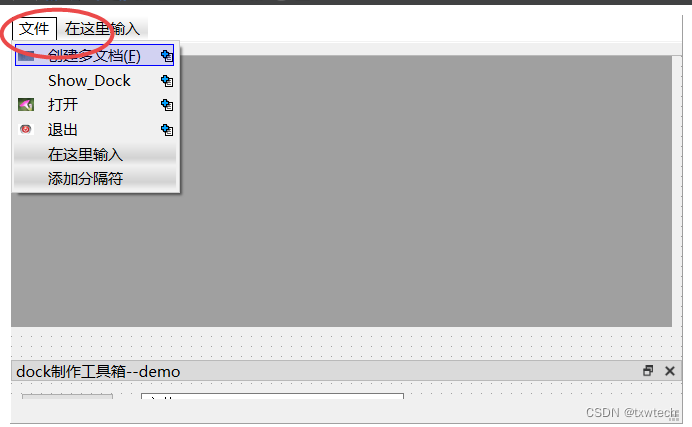The width and height of the screenshot is (692, 427).
Task: Click the 创建多文档 menu item icon
Action: pyautogui.click(x=26, y=56)
